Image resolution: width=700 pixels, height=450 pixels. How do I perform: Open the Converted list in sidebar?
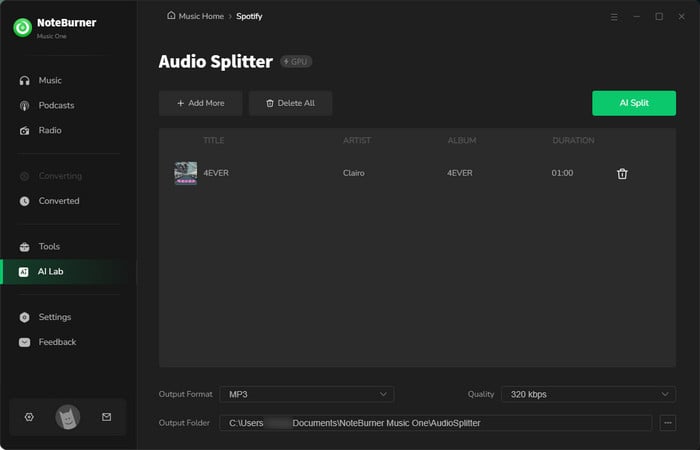pos(58,201)
